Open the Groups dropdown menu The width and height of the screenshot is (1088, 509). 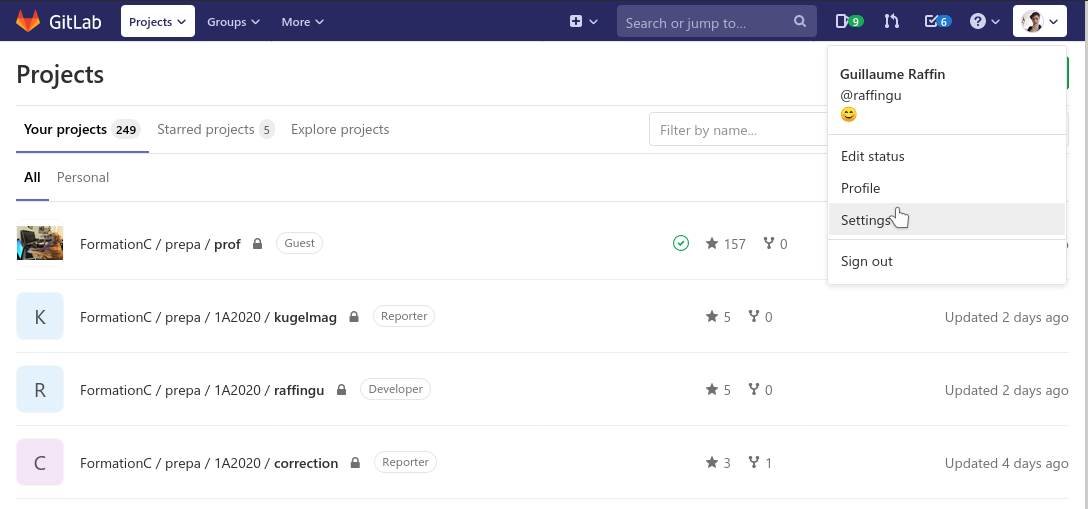pos(233,21)
